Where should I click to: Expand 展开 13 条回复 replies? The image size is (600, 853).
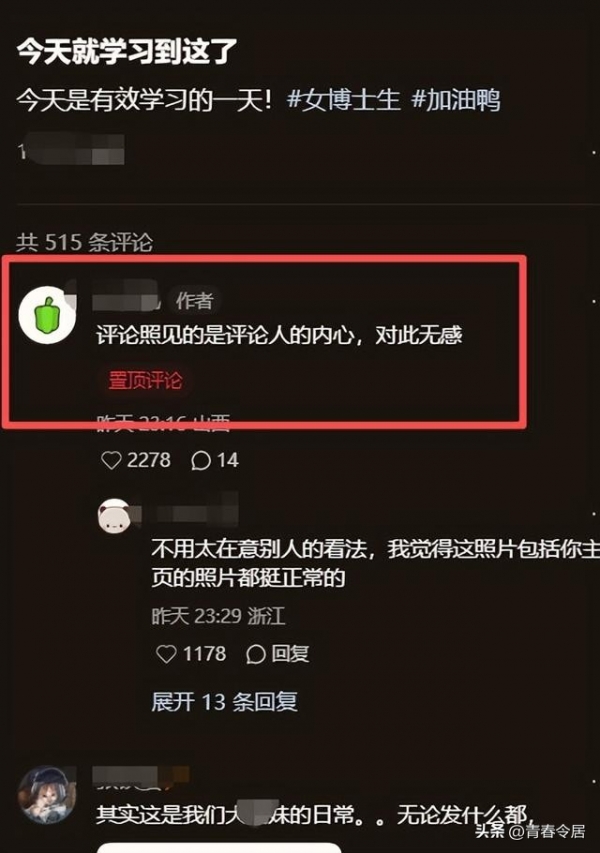pos(225,702)
